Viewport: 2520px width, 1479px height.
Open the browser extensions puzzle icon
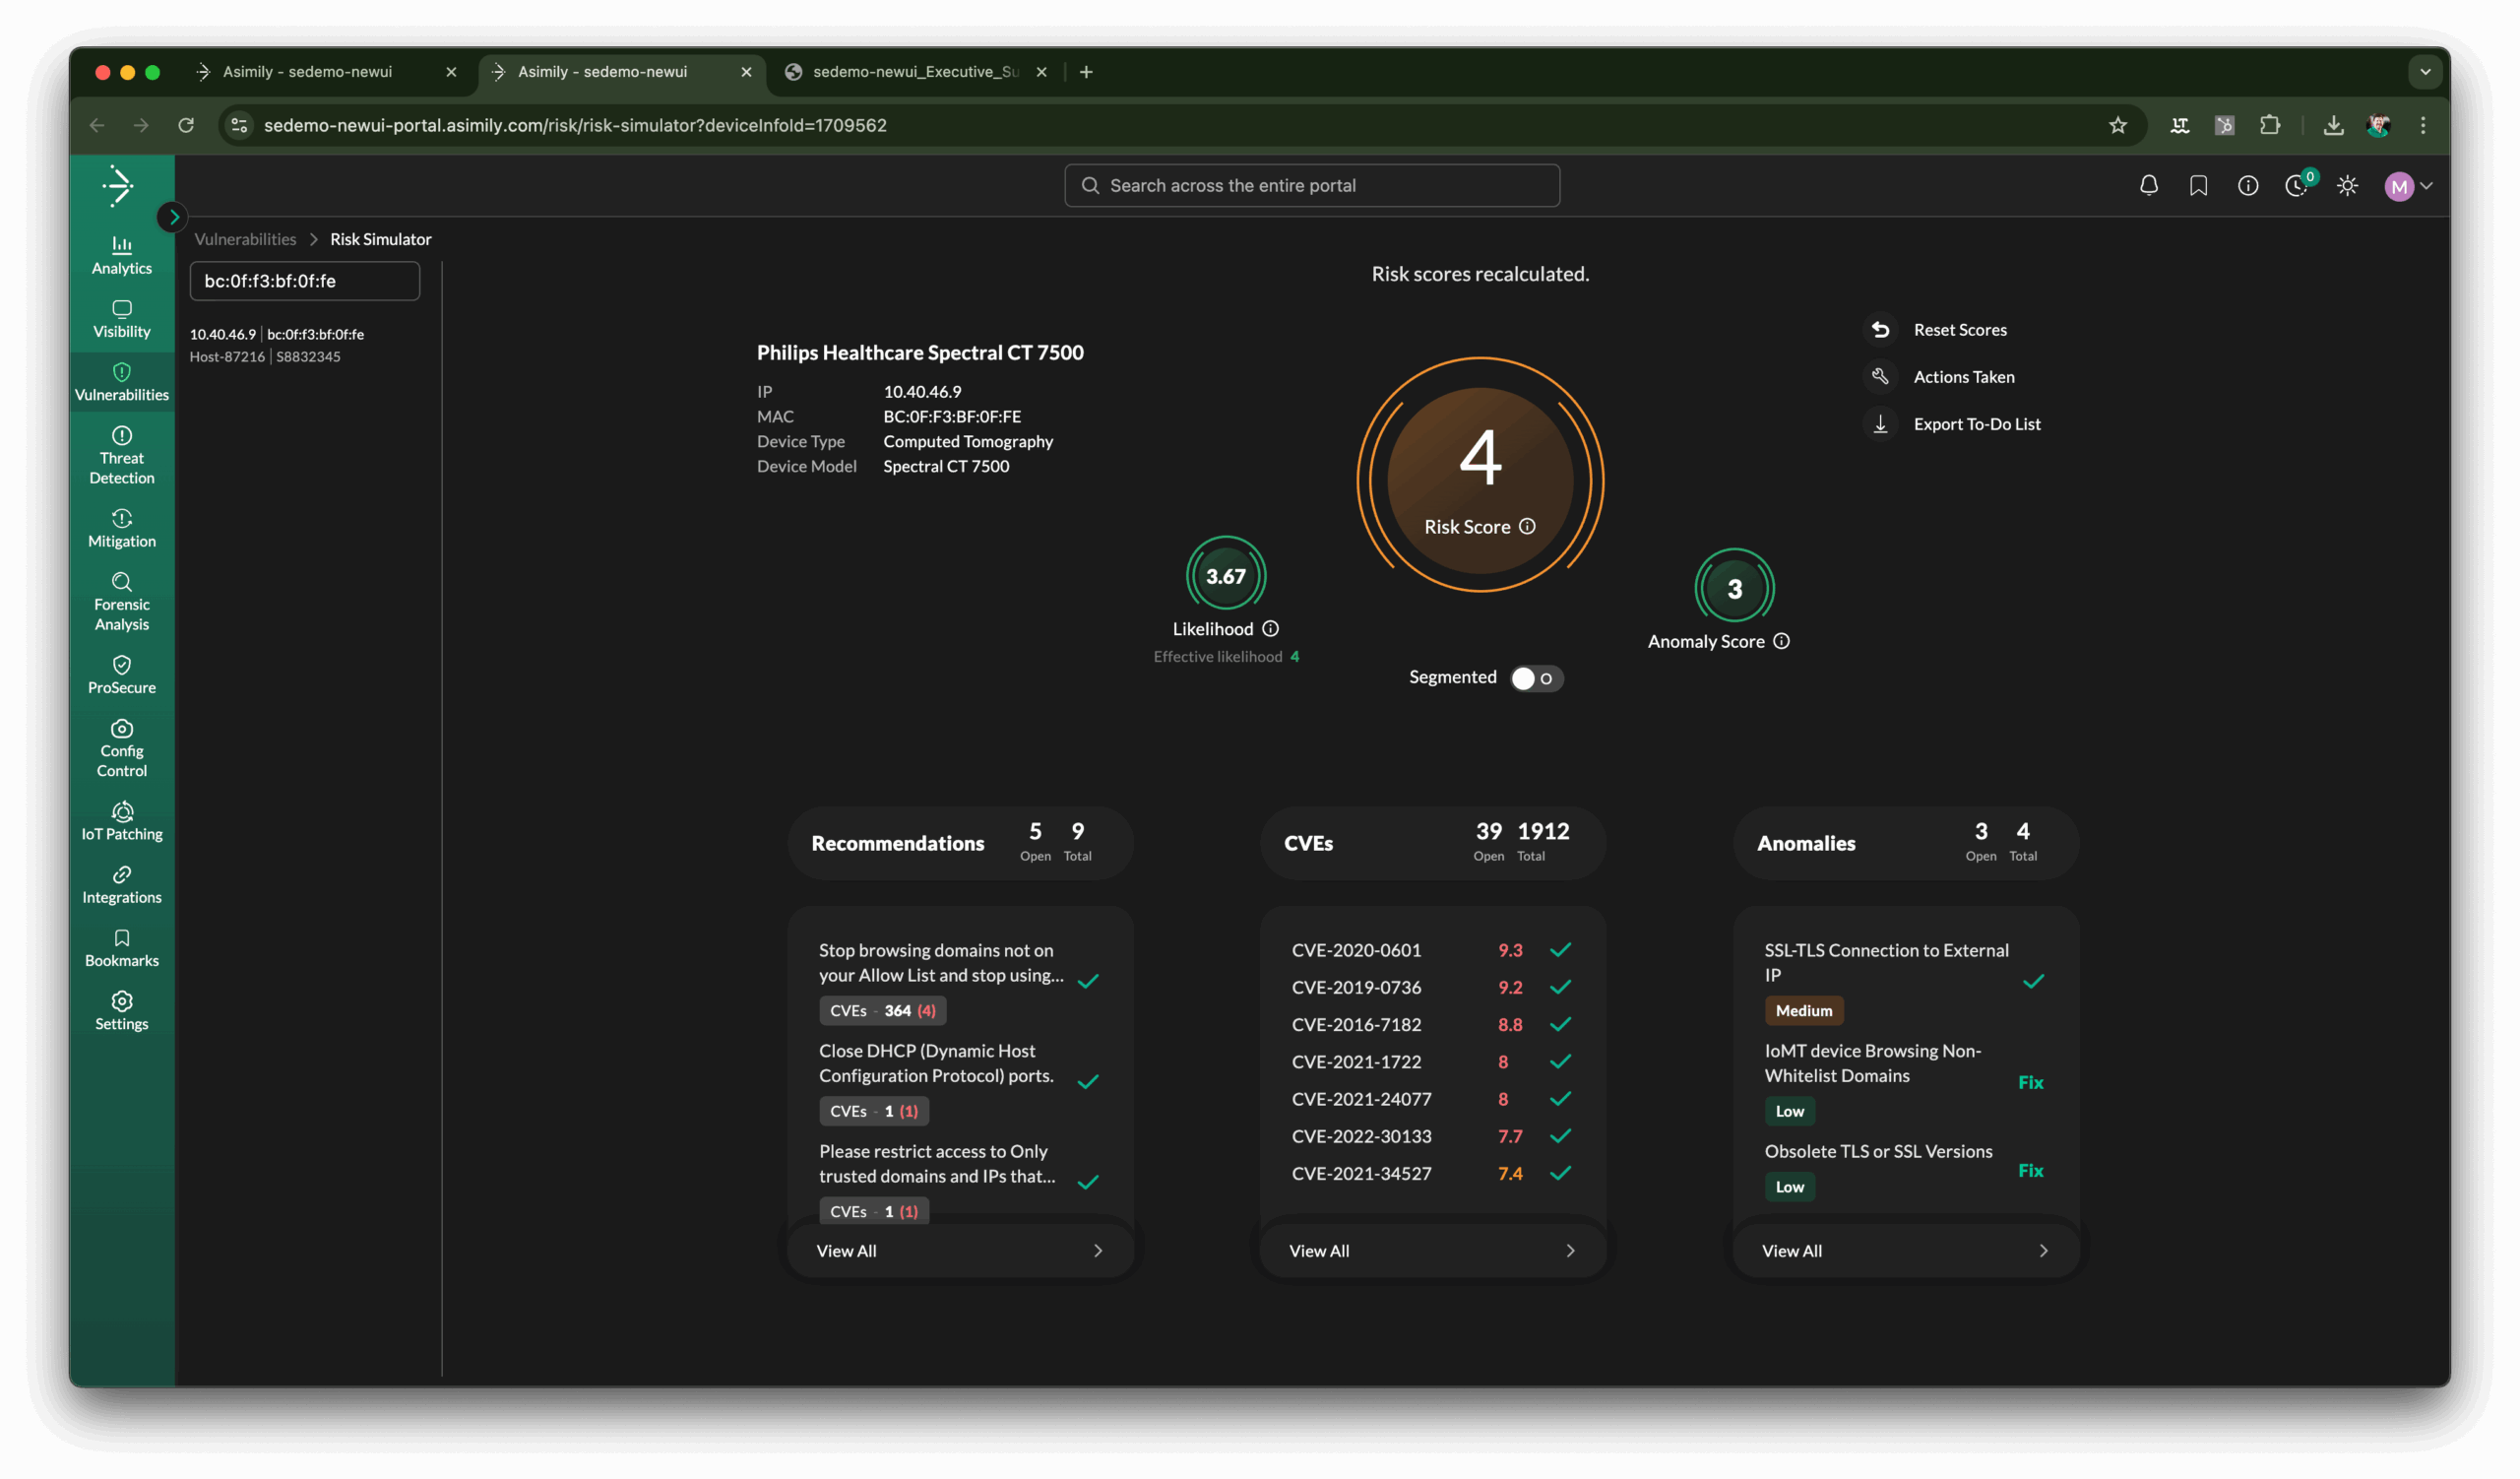[x=2270, y=125]
